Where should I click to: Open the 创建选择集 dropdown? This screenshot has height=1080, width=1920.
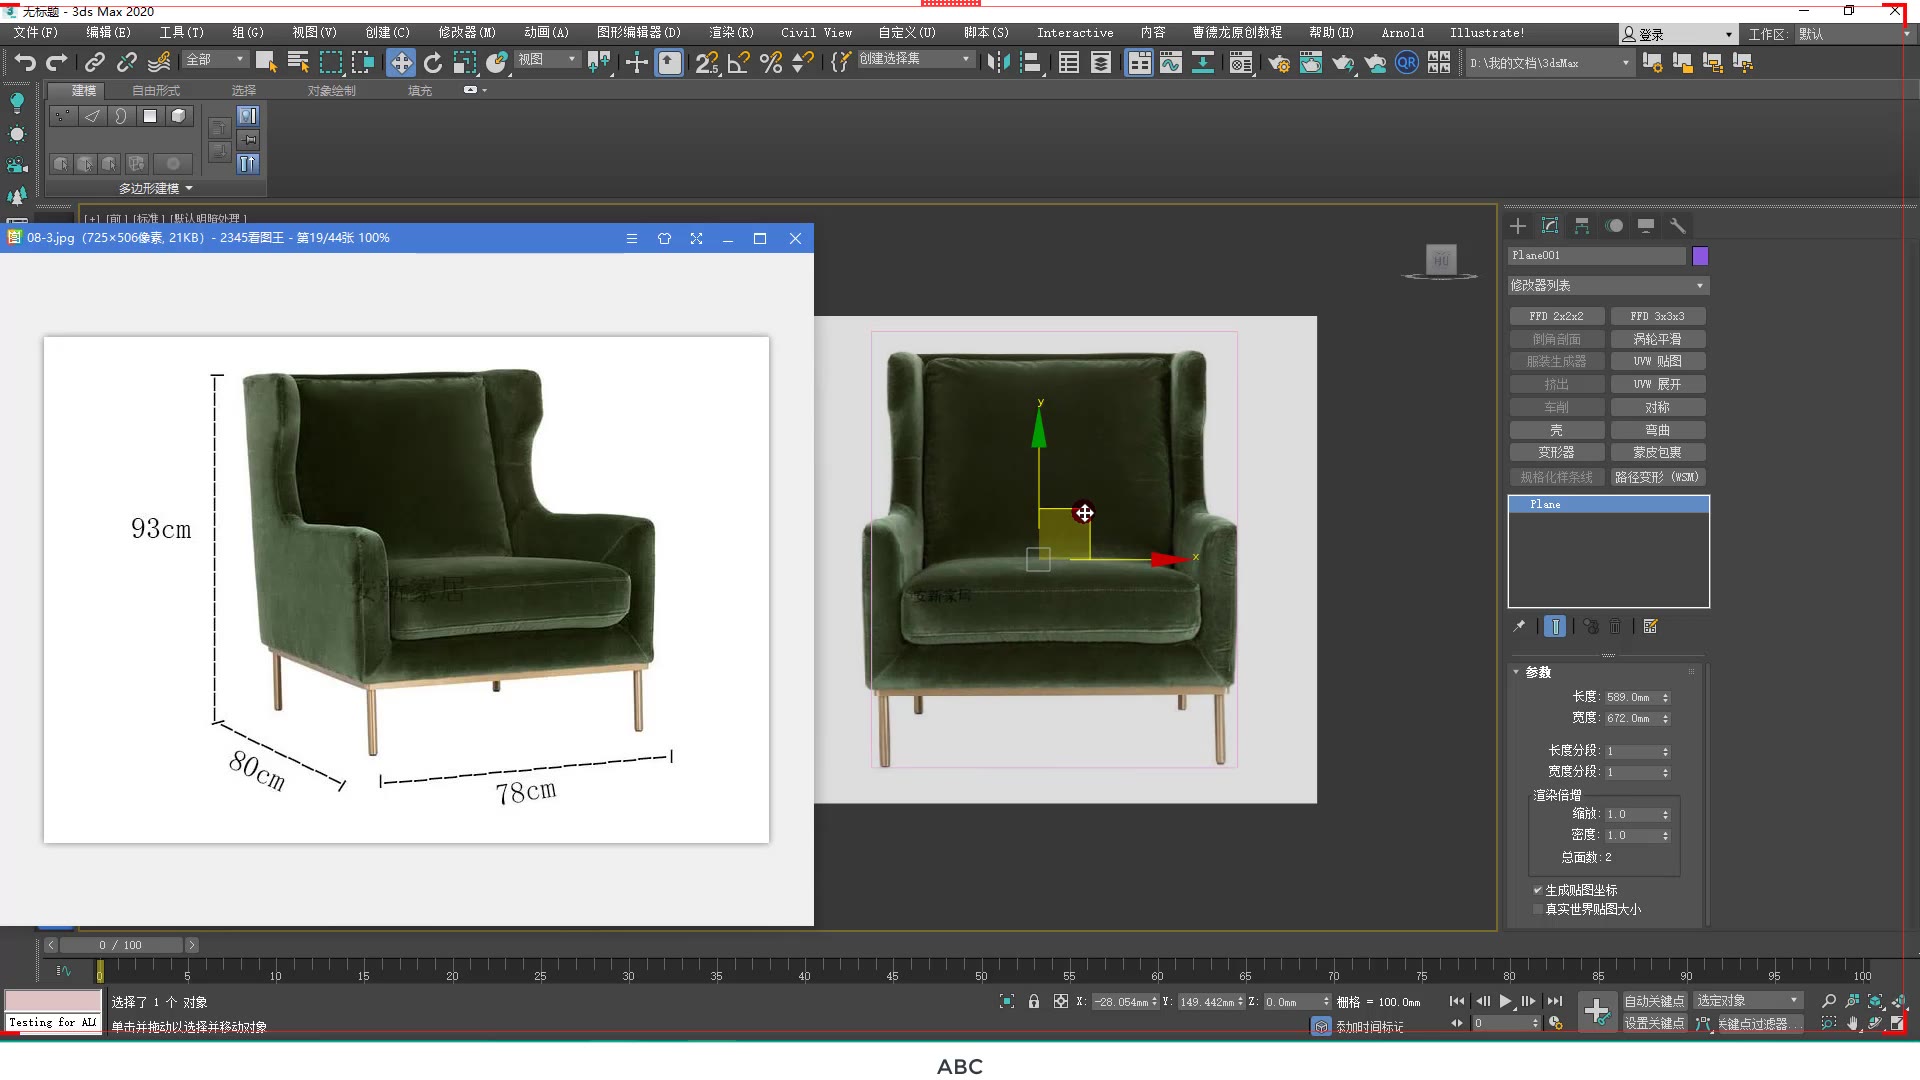915,60
